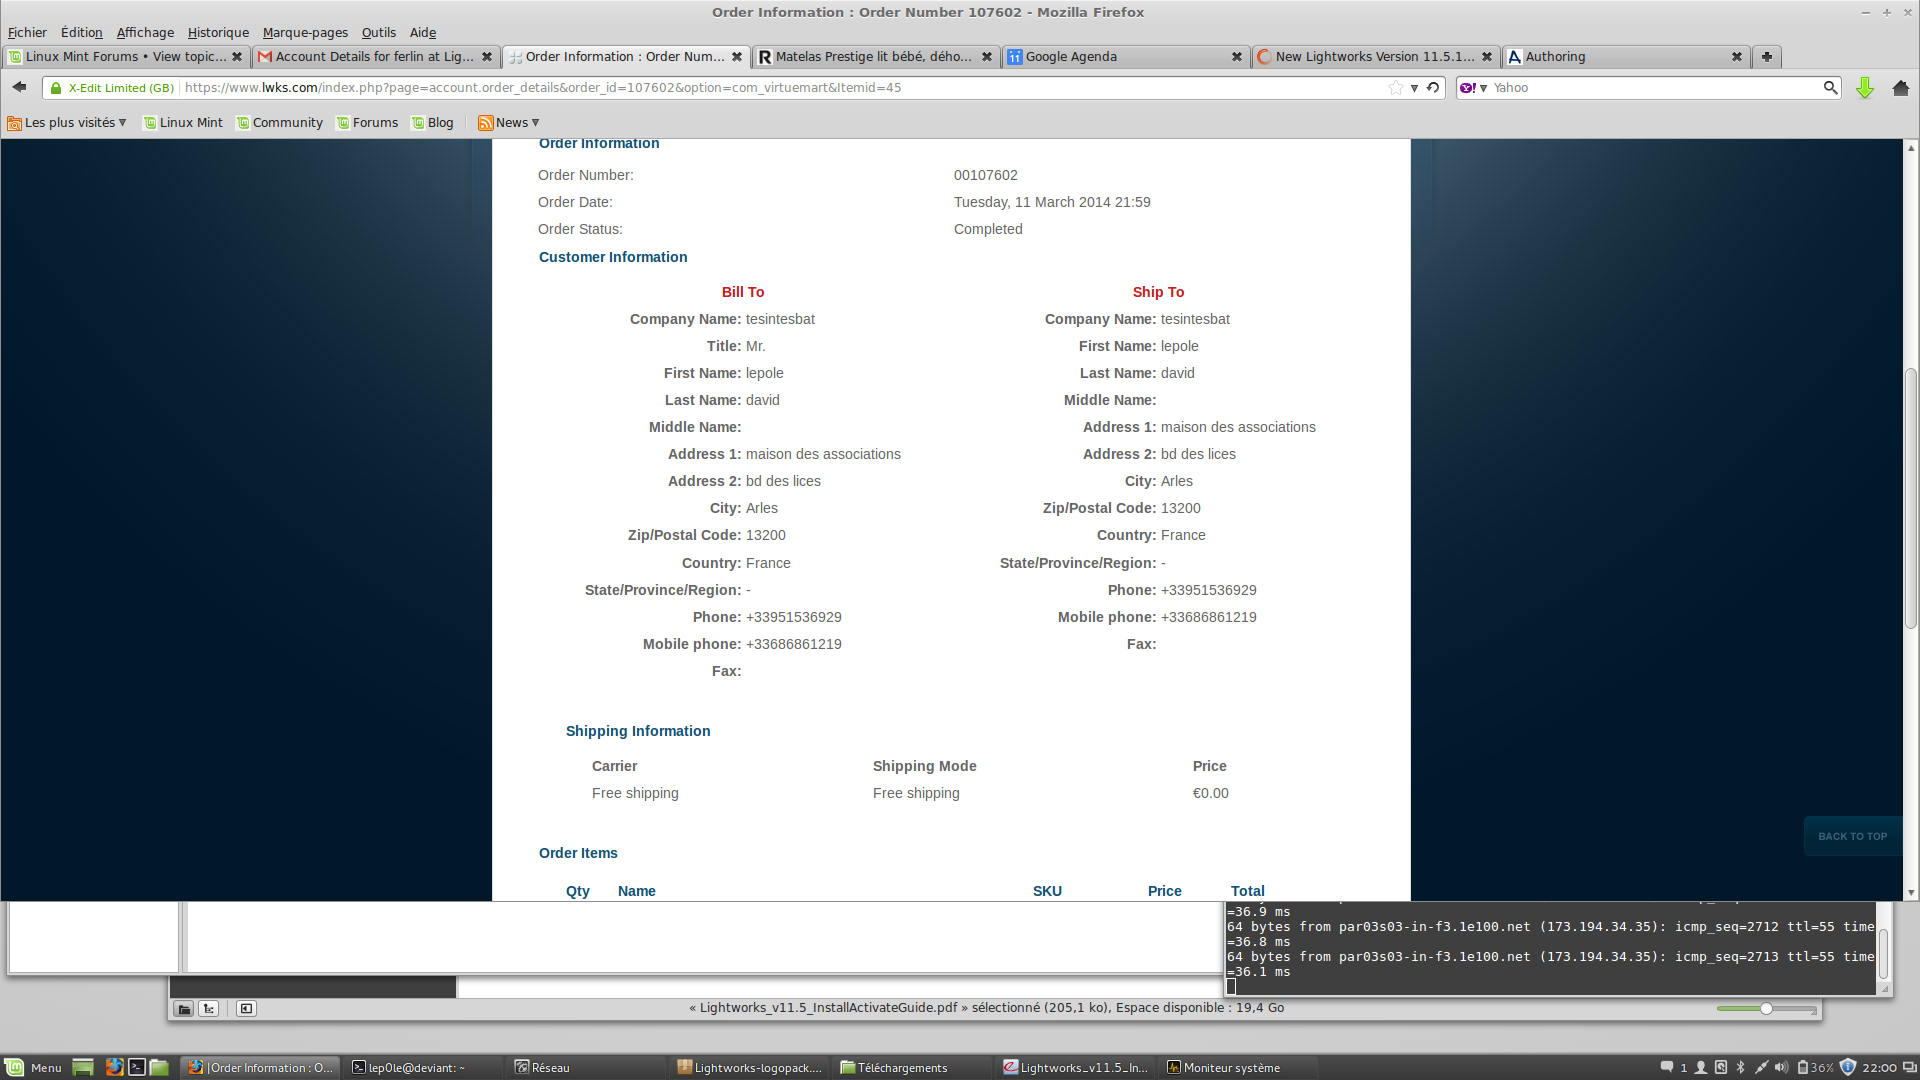The height and width of the screenshot is (1080, 1920).
Task: Hide the file manager sidebar pane
Action: point(246,1008)
